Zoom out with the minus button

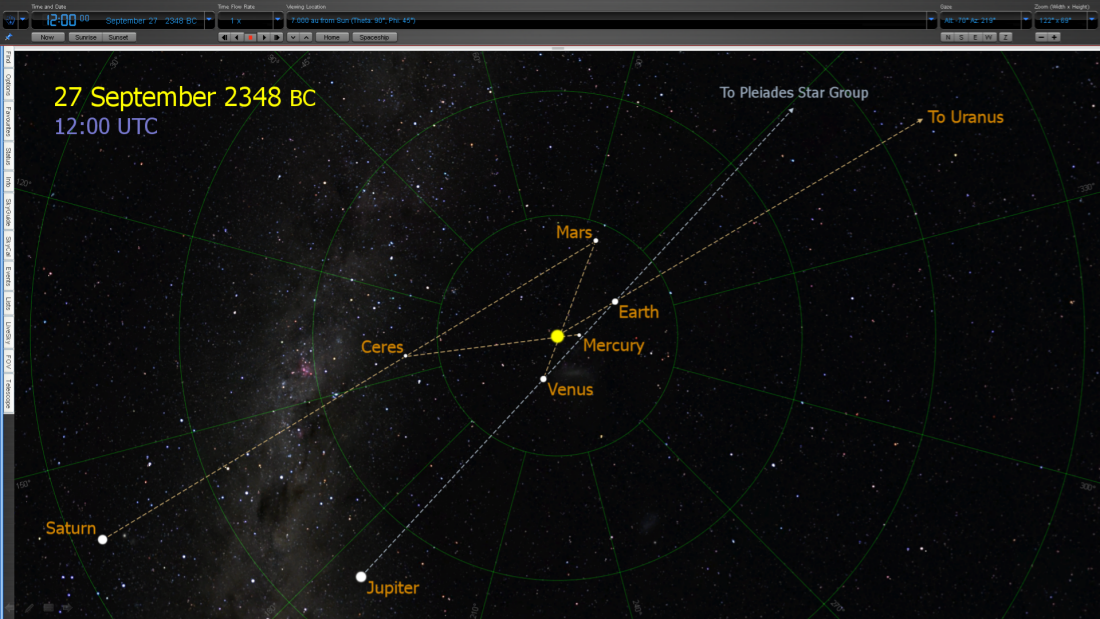coord(1041,37)
